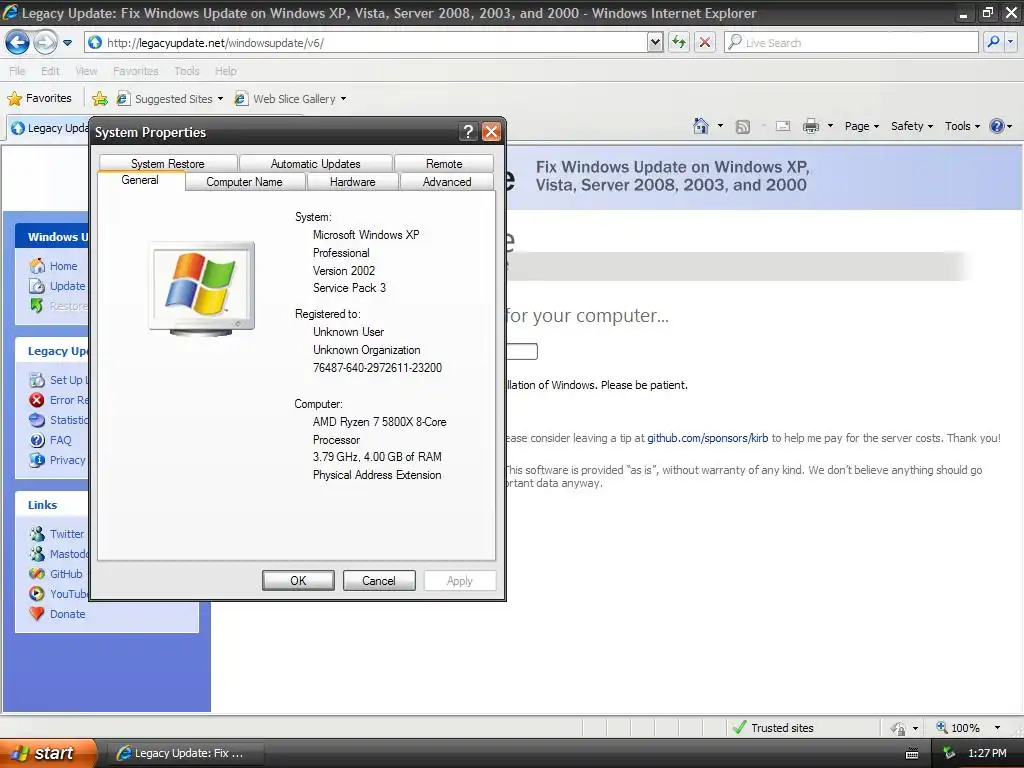The height and width of the screenshot is (768, 1024).
Task: Open the Tools menu in menu bar
Action: coord(187,71)
